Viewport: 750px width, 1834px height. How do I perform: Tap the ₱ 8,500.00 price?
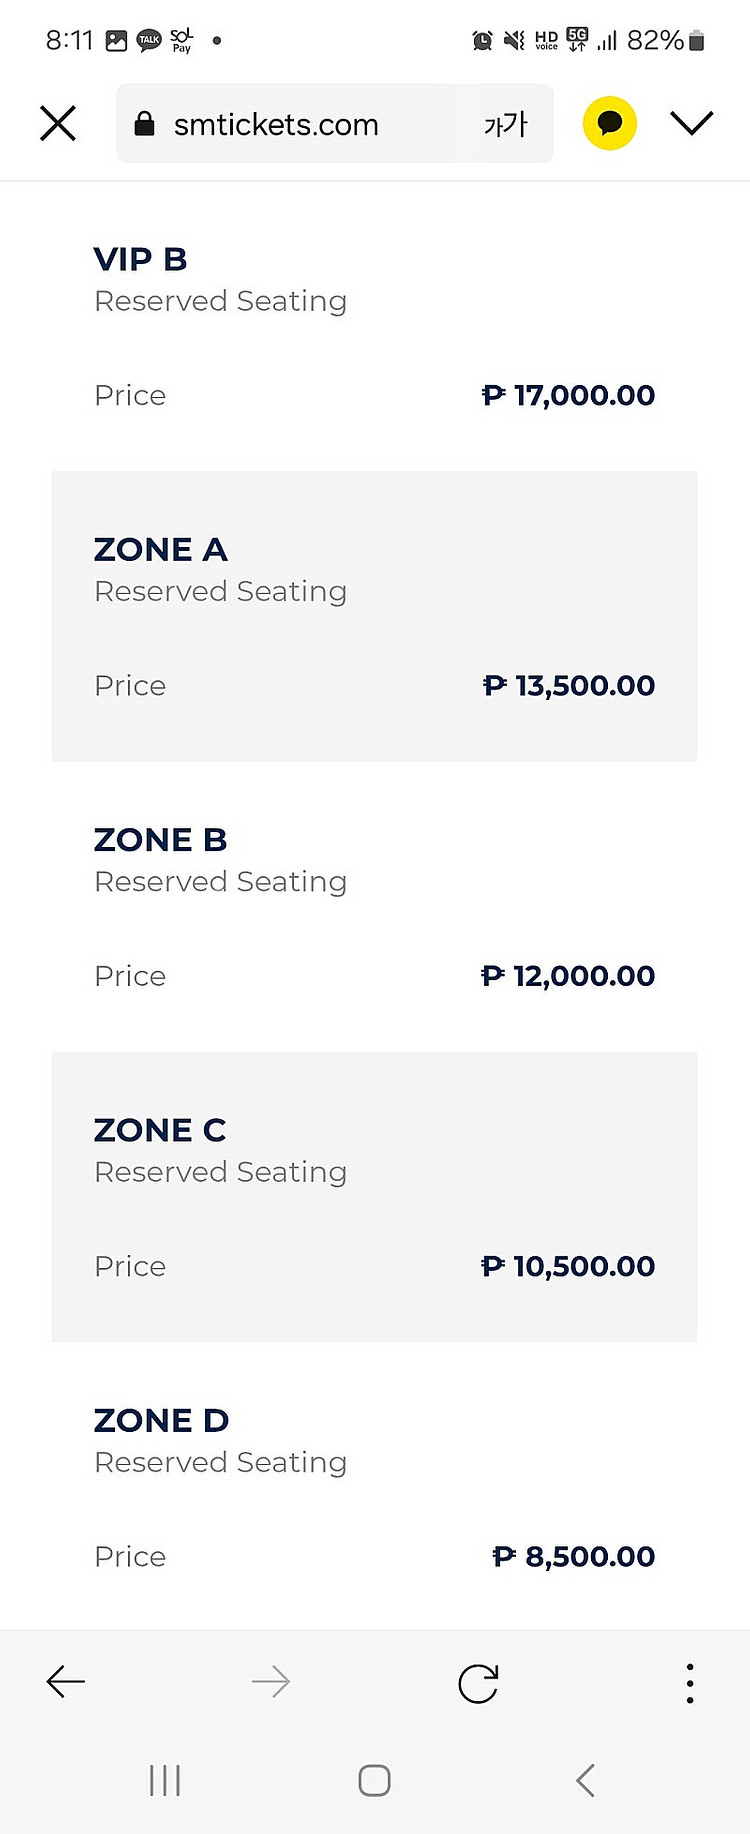click(574, 1556)
